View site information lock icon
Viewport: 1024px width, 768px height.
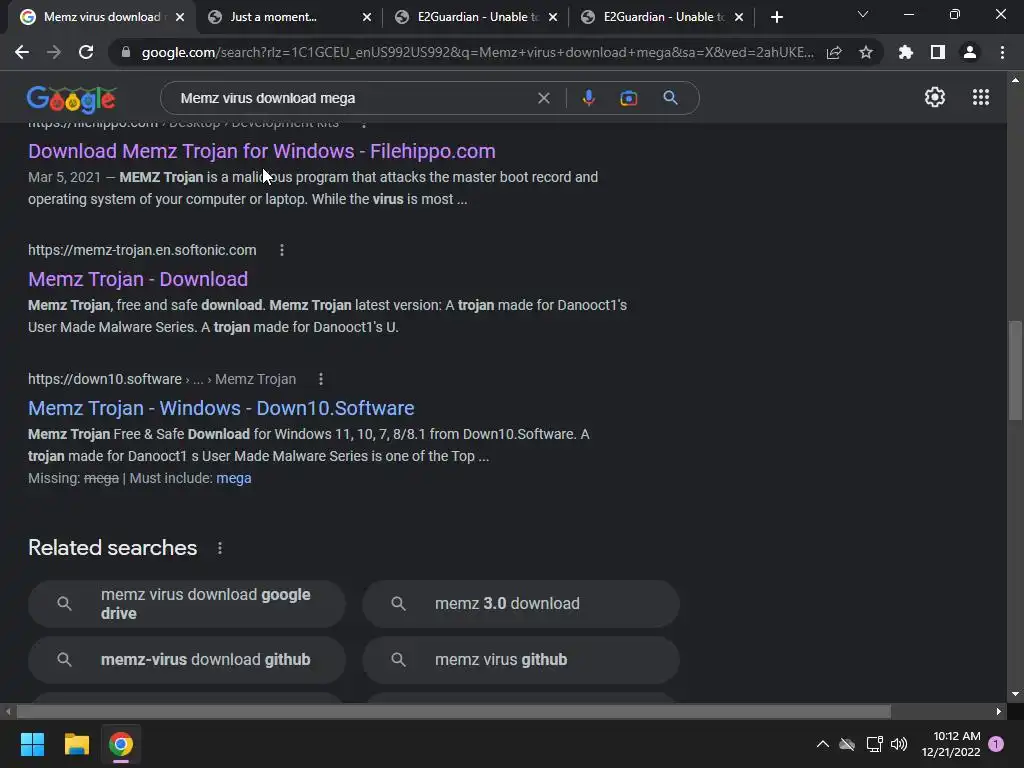click(125, 52)
